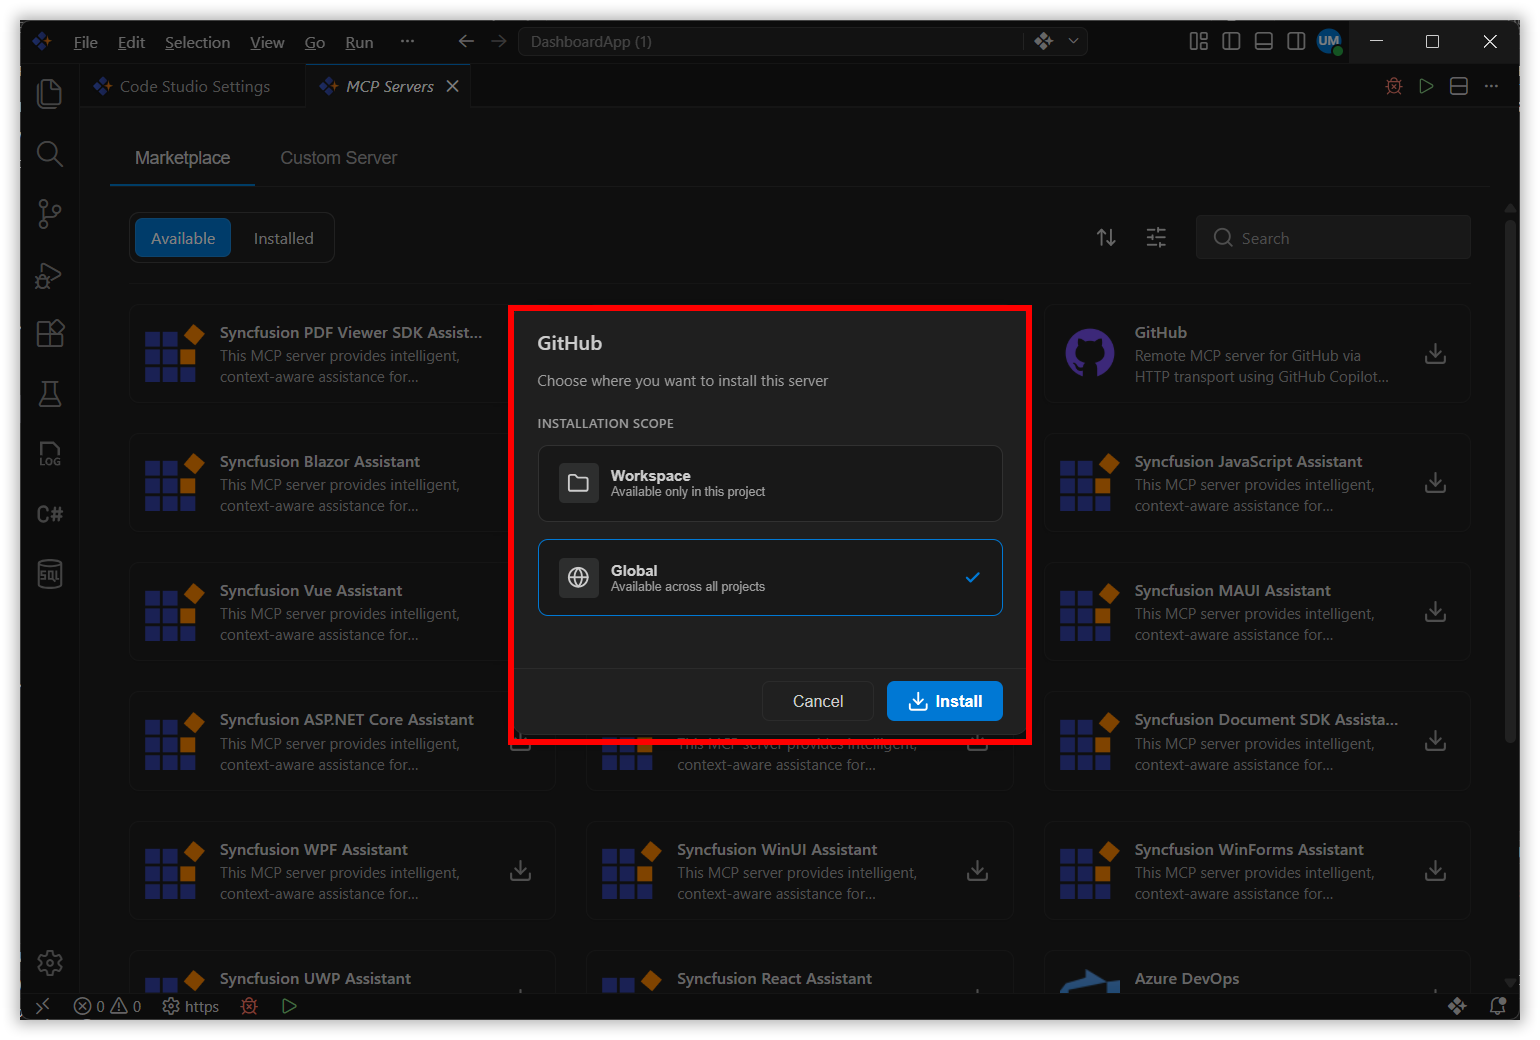This screenshot has height=1040, width=1540.
Task: Click the assistant icon in status bar
Action: click(1457, 1006)
